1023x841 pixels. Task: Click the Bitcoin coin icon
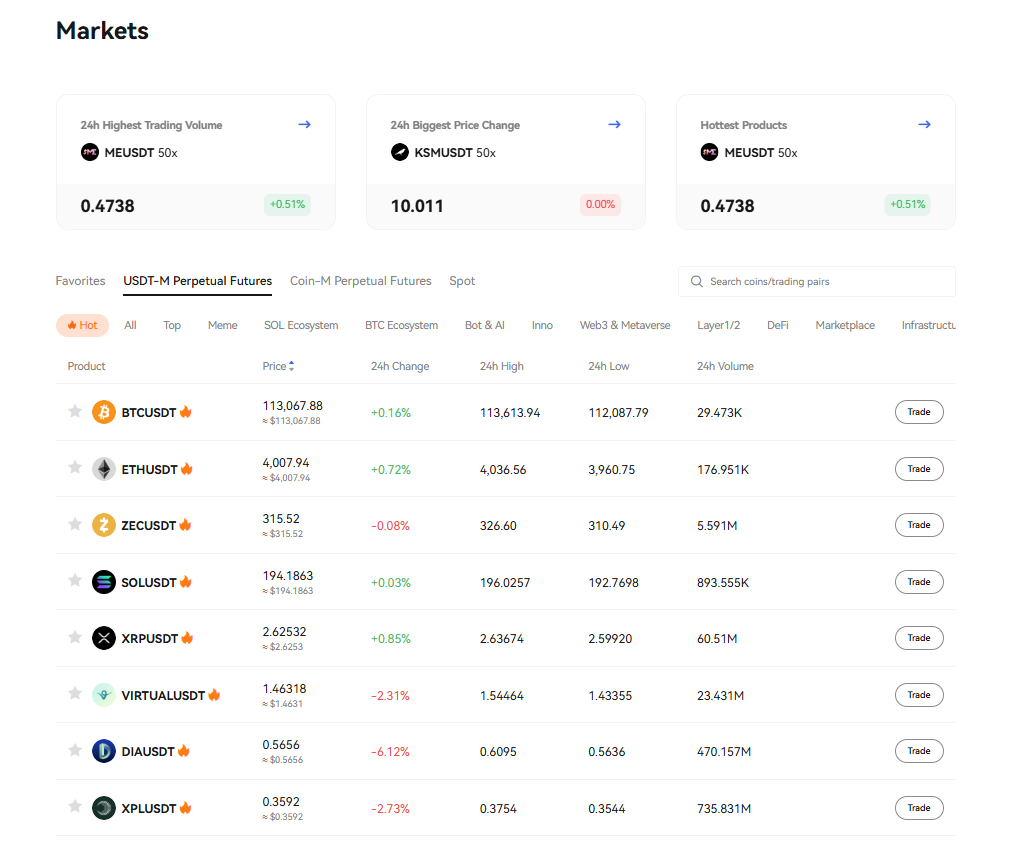(104, 412)
